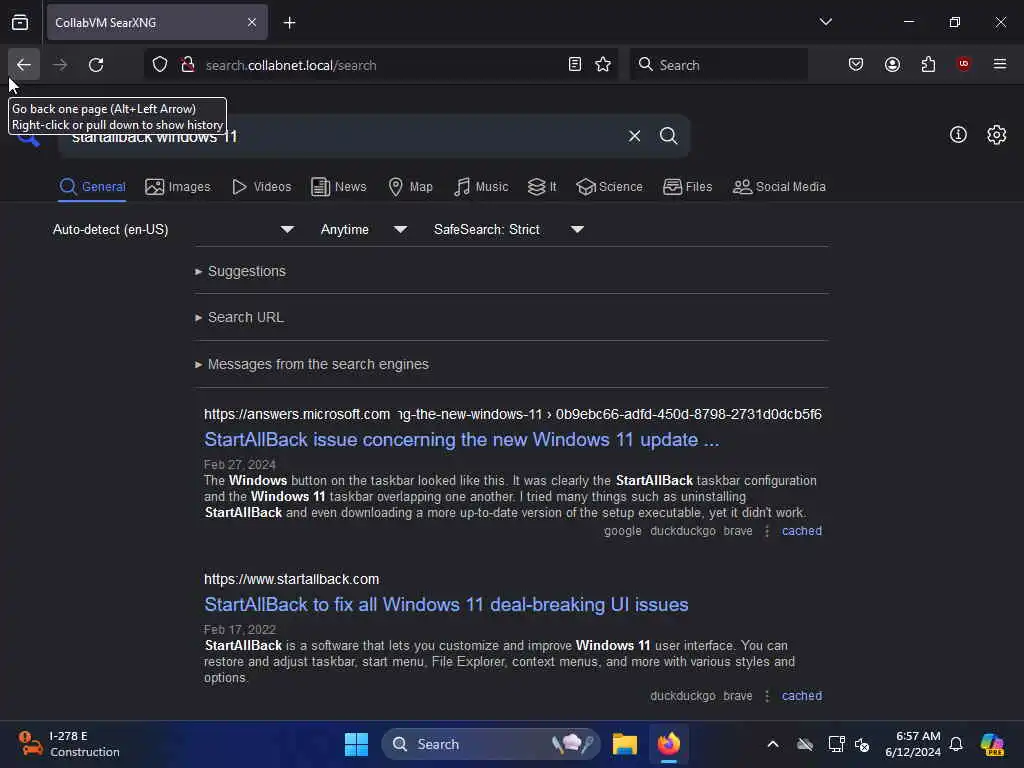Switch to the News tab

(x=338, y=187)
